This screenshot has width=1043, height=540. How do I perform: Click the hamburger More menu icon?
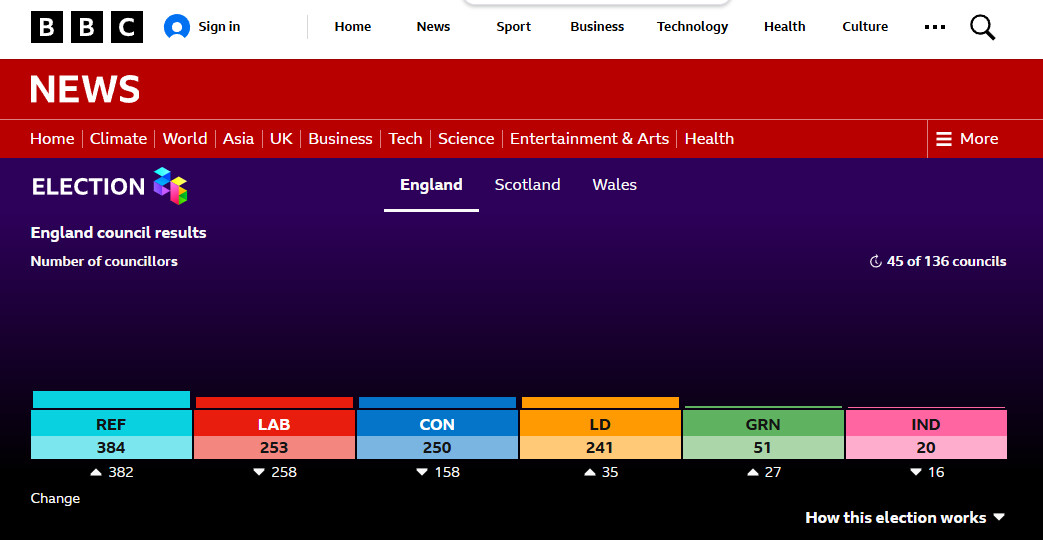coord(944,139)
